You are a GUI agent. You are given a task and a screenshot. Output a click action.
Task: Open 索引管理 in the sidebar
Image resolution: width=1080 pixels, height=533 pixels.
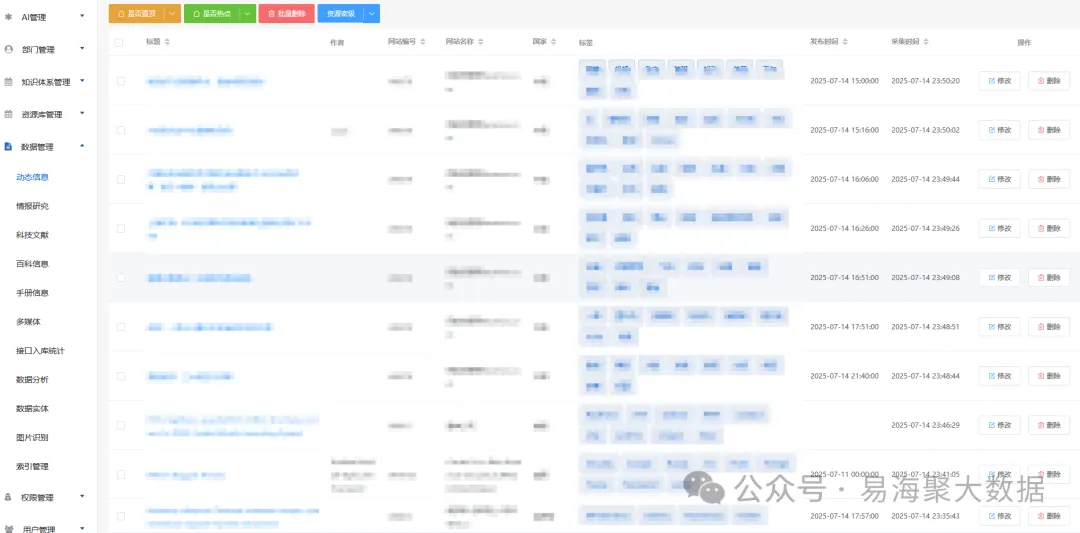(x=32, y=466)
